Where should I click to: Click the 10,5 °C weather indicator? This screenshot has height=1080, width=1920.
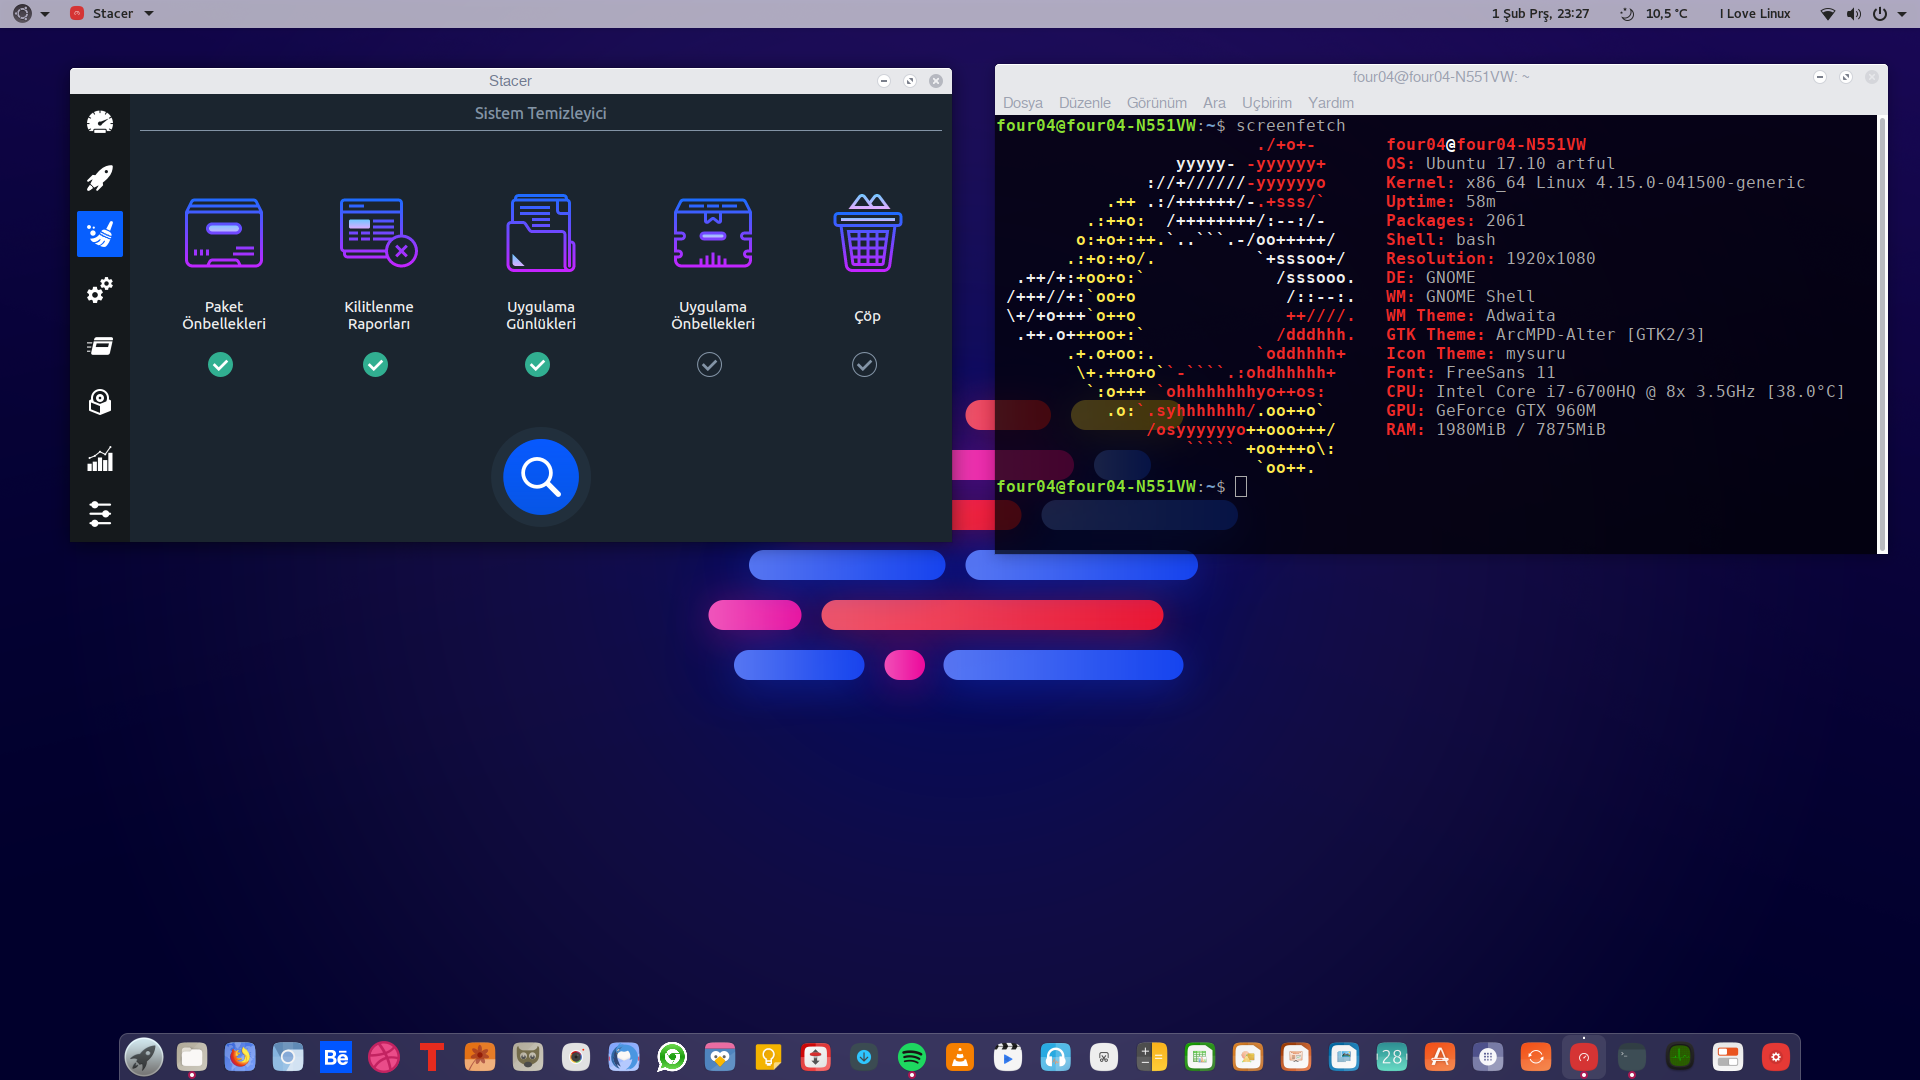pyautogui.click(x=1654, y=14)
